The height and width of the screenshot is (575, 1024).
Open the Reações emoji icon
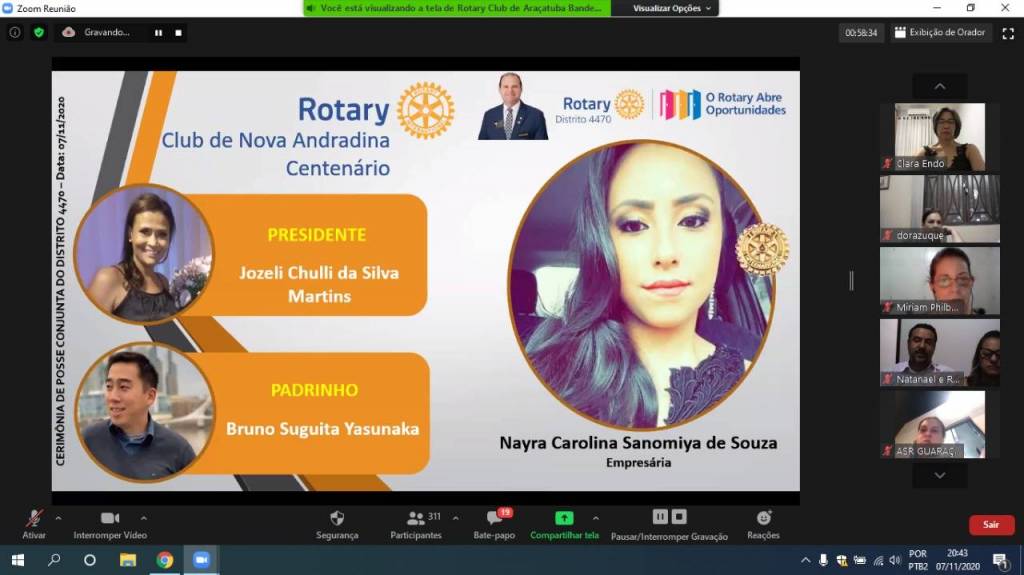coord(763,518)
